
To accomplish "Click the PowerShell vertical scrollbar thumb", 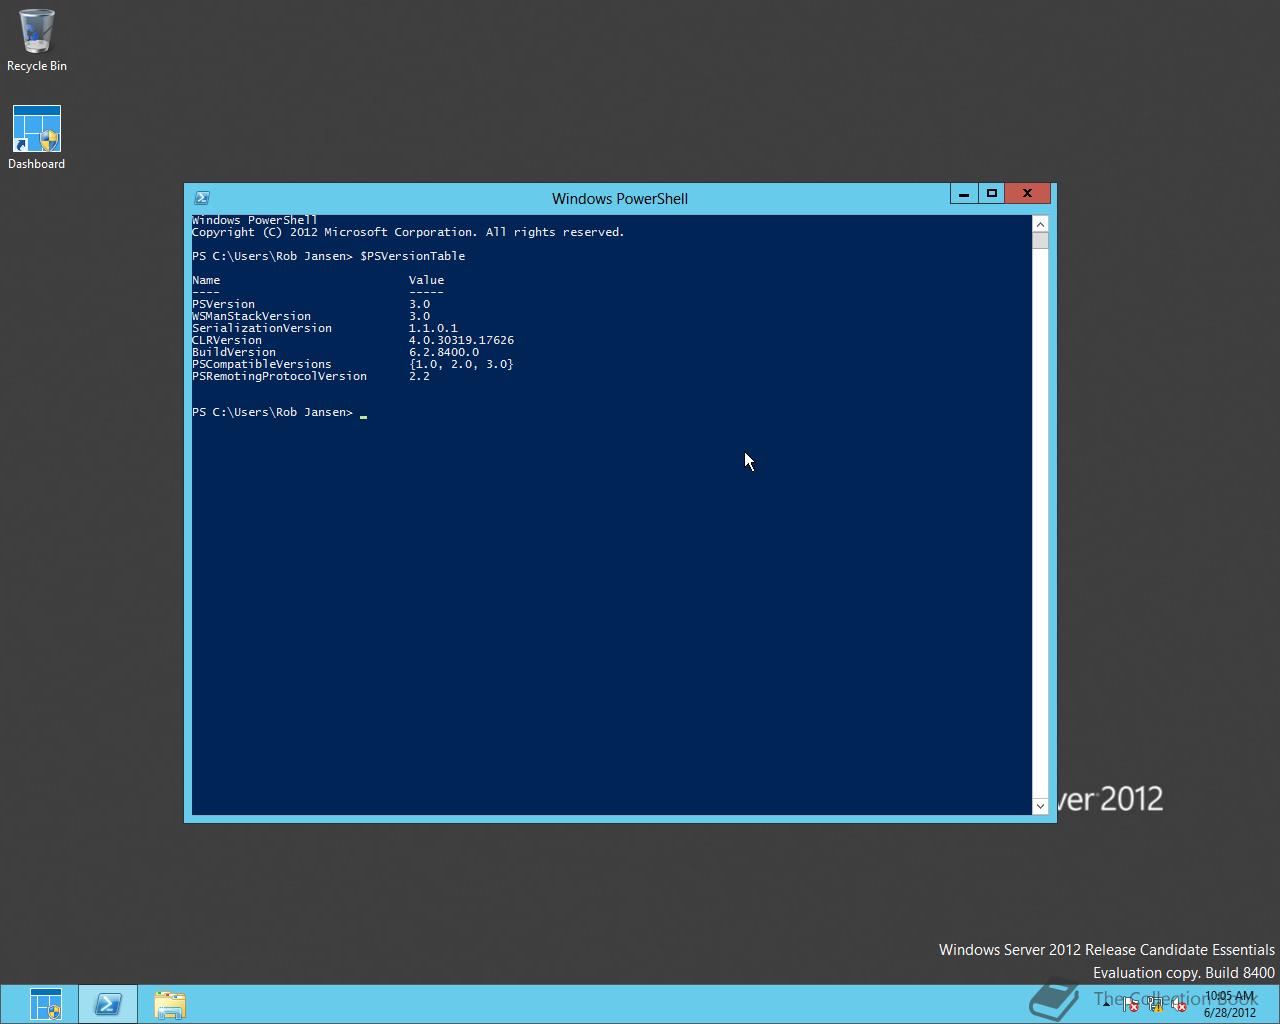I will coord(1040,241).
